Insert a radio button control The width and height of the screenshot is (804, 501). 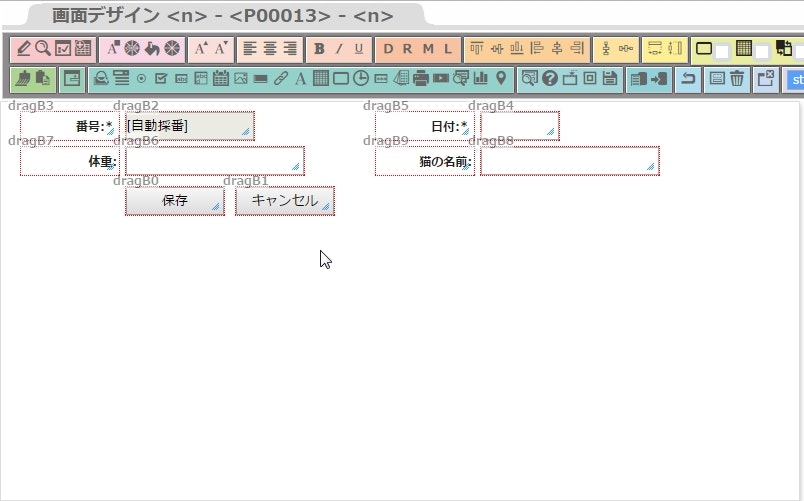[x=142, y=79]
